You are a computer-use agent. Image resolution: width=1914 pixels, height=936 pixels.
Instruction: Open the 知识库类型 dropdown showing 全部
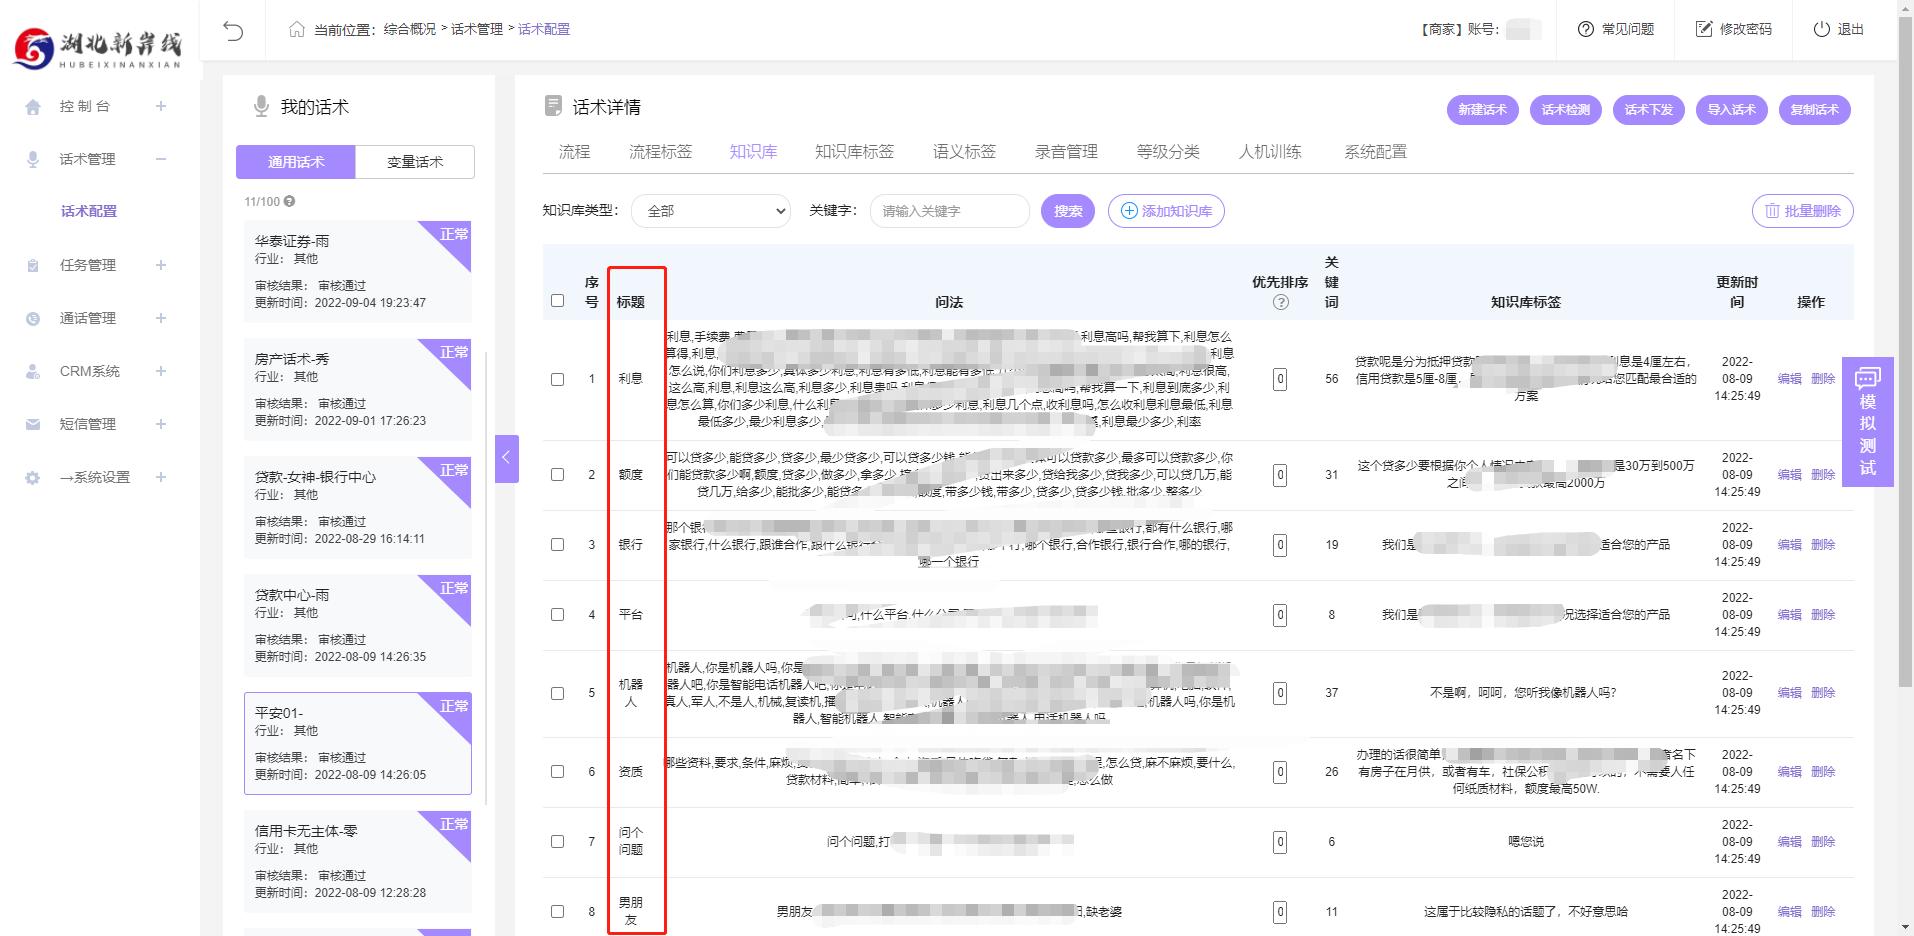point(710,211)
